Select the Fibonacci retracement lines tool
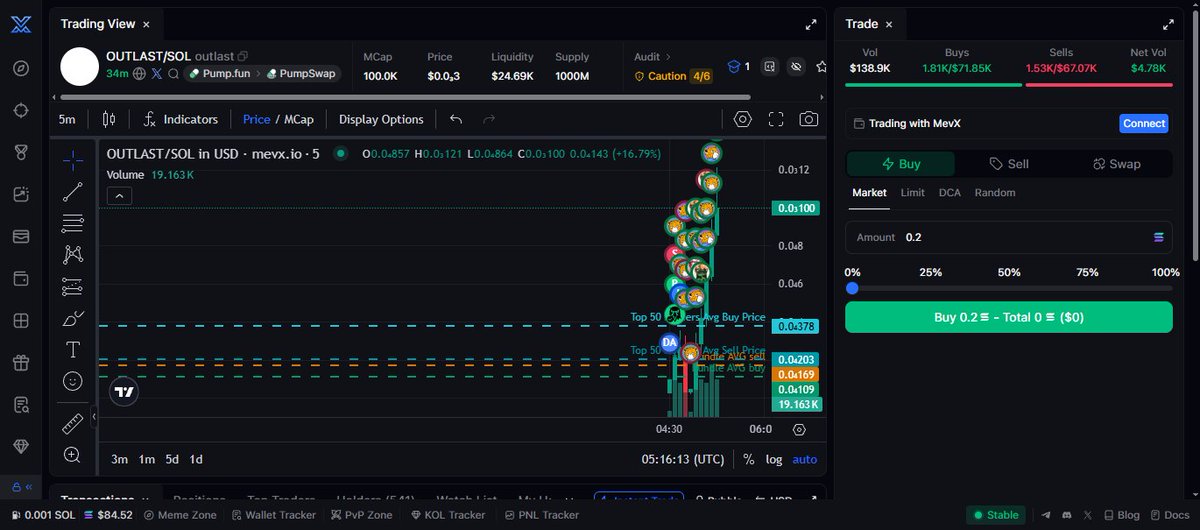1200x530 pixels. tap(73, 223)
